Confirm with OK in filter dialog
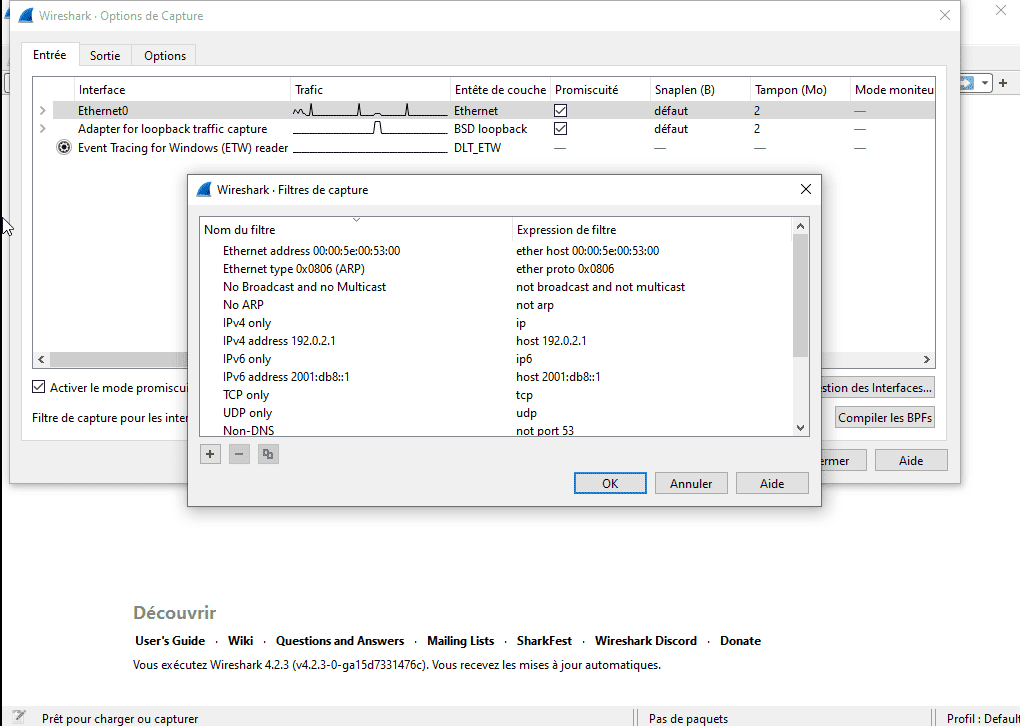This screenshot has width=1020, height=726. [610, 483]
